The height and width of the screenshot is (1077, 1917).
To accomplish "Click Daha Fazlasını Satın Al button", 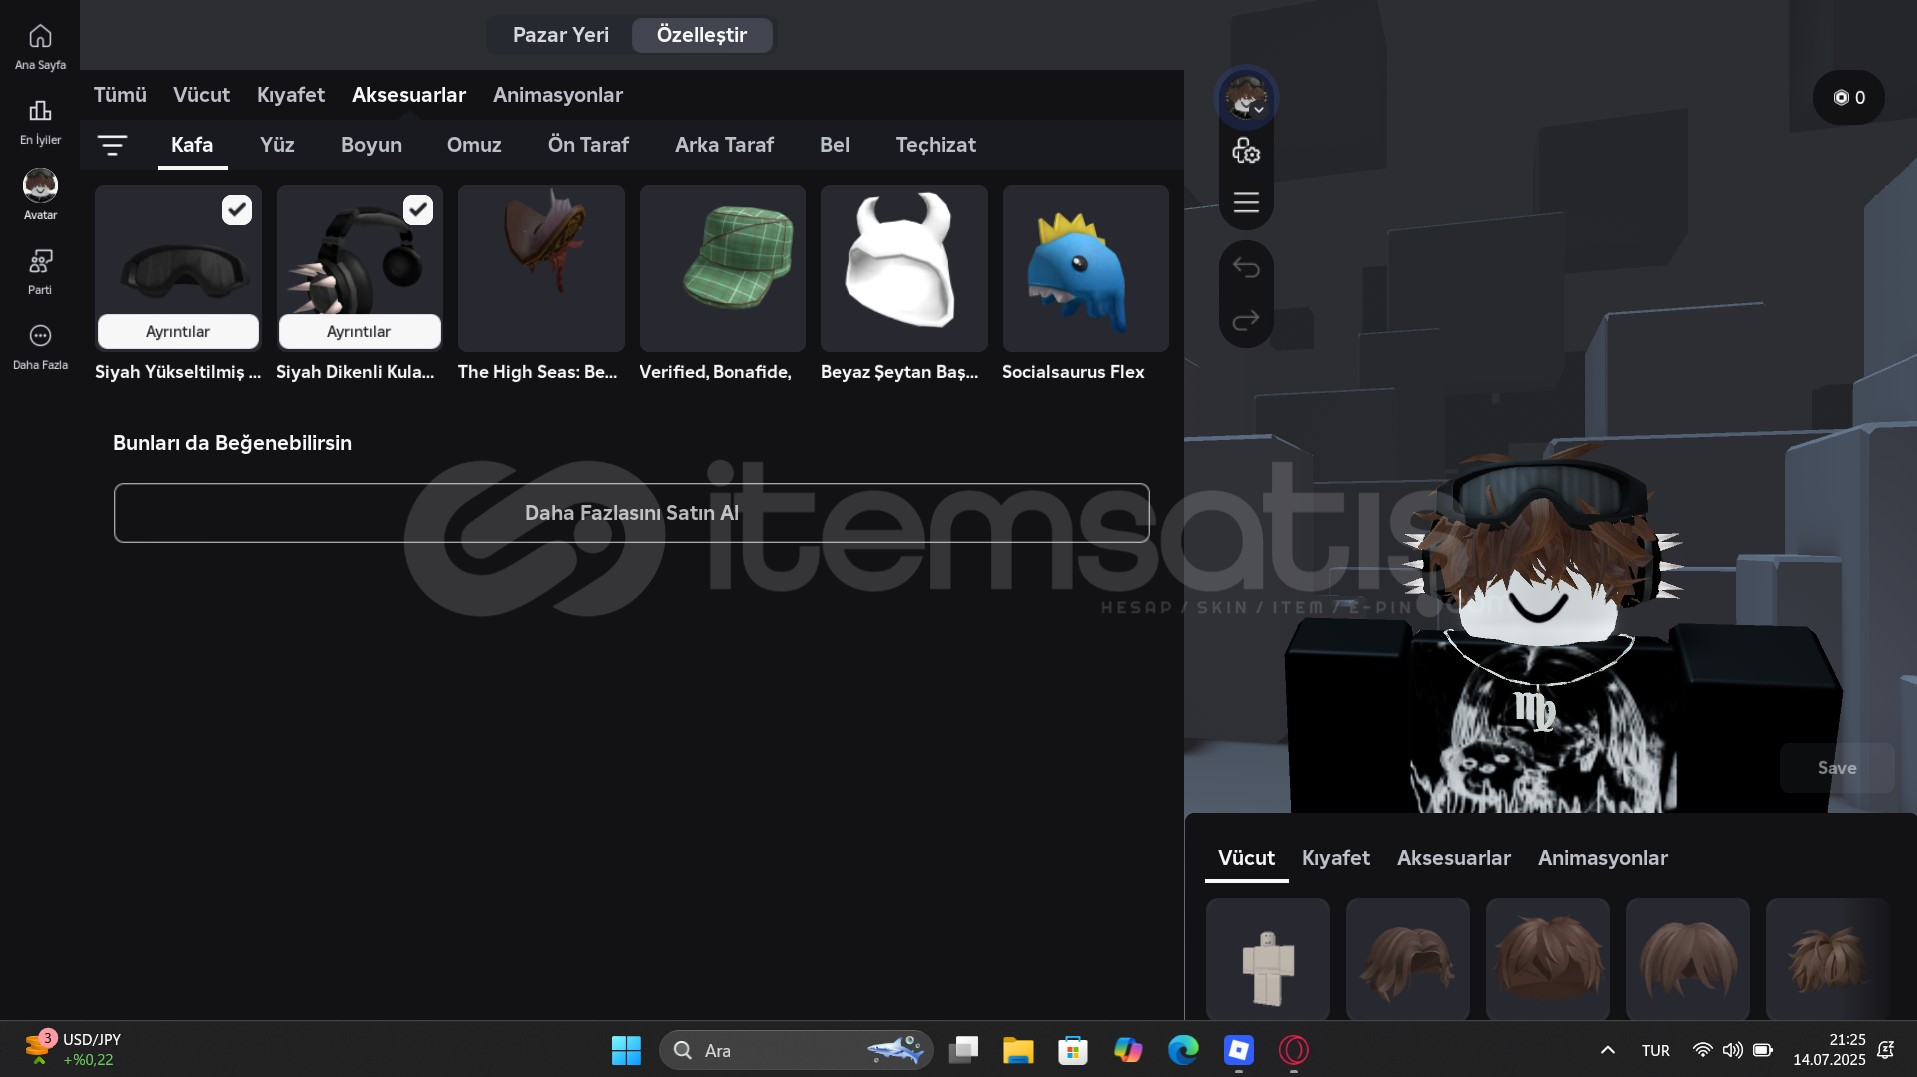I will click(x=631, y=513).
